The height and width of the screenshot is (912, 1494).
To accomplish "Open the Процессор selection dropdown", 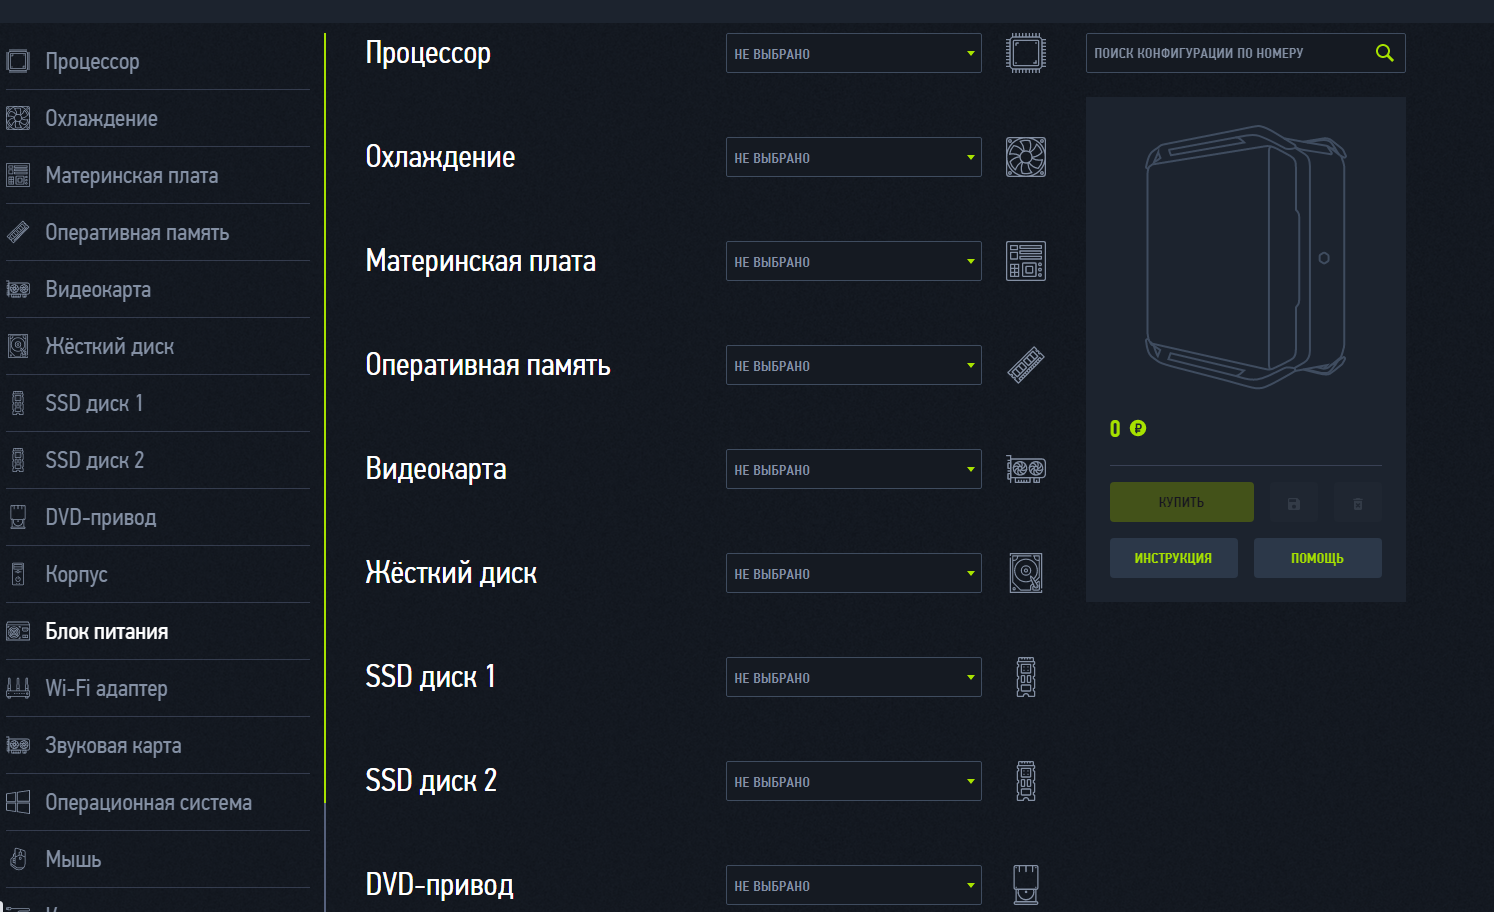I will (853, 53).
